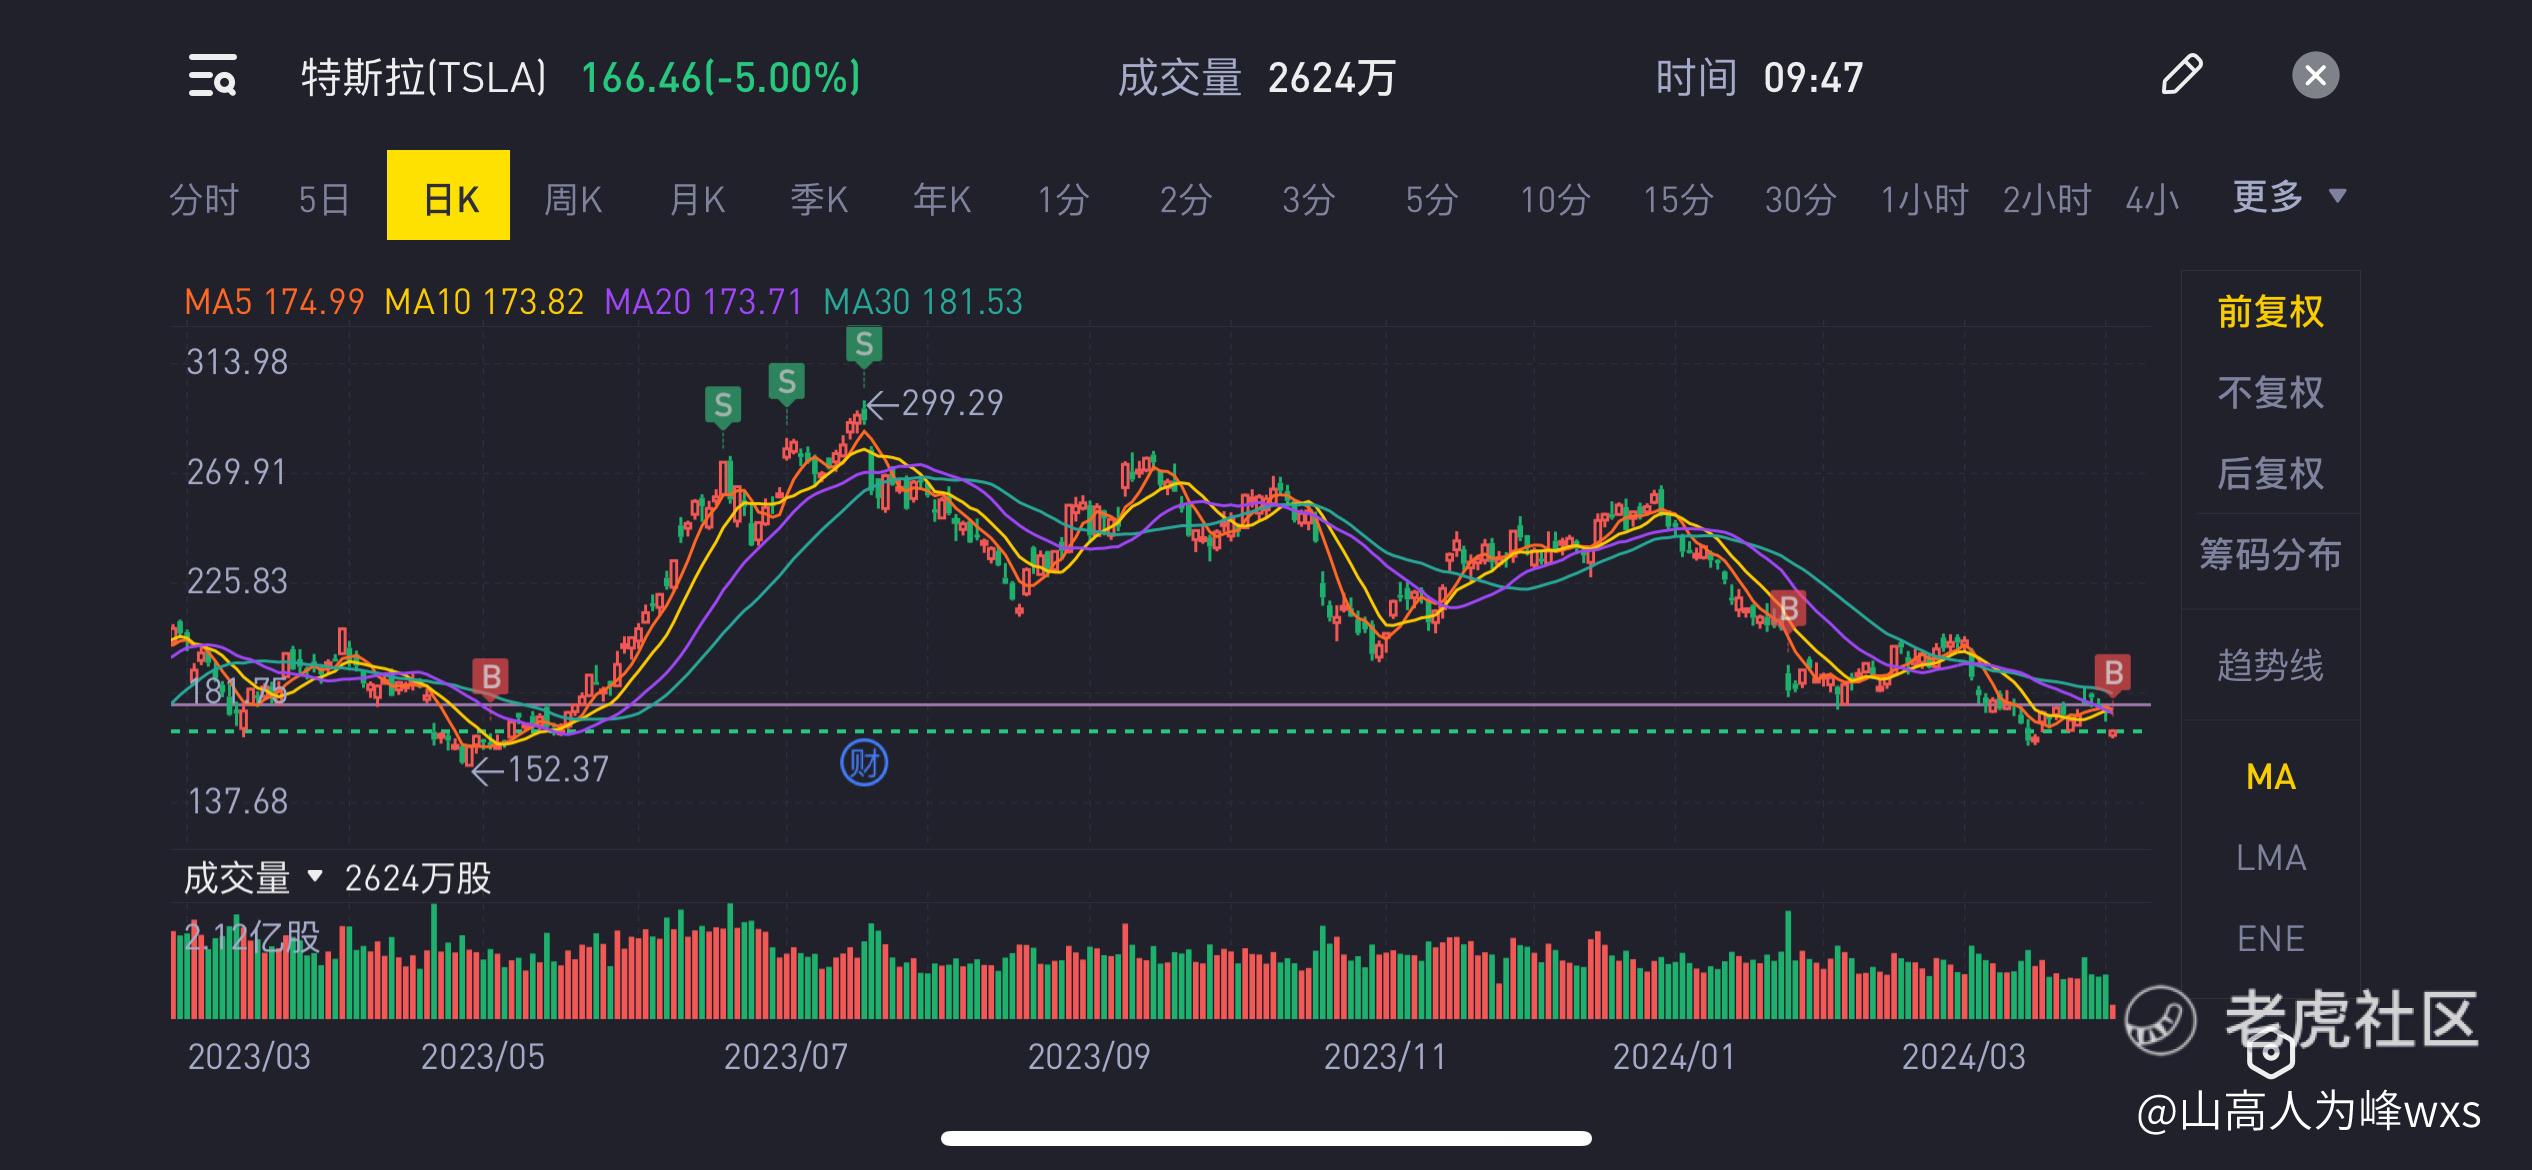
Task: Select 后复权 price adjustment
Action: (x=2270, y=474)
